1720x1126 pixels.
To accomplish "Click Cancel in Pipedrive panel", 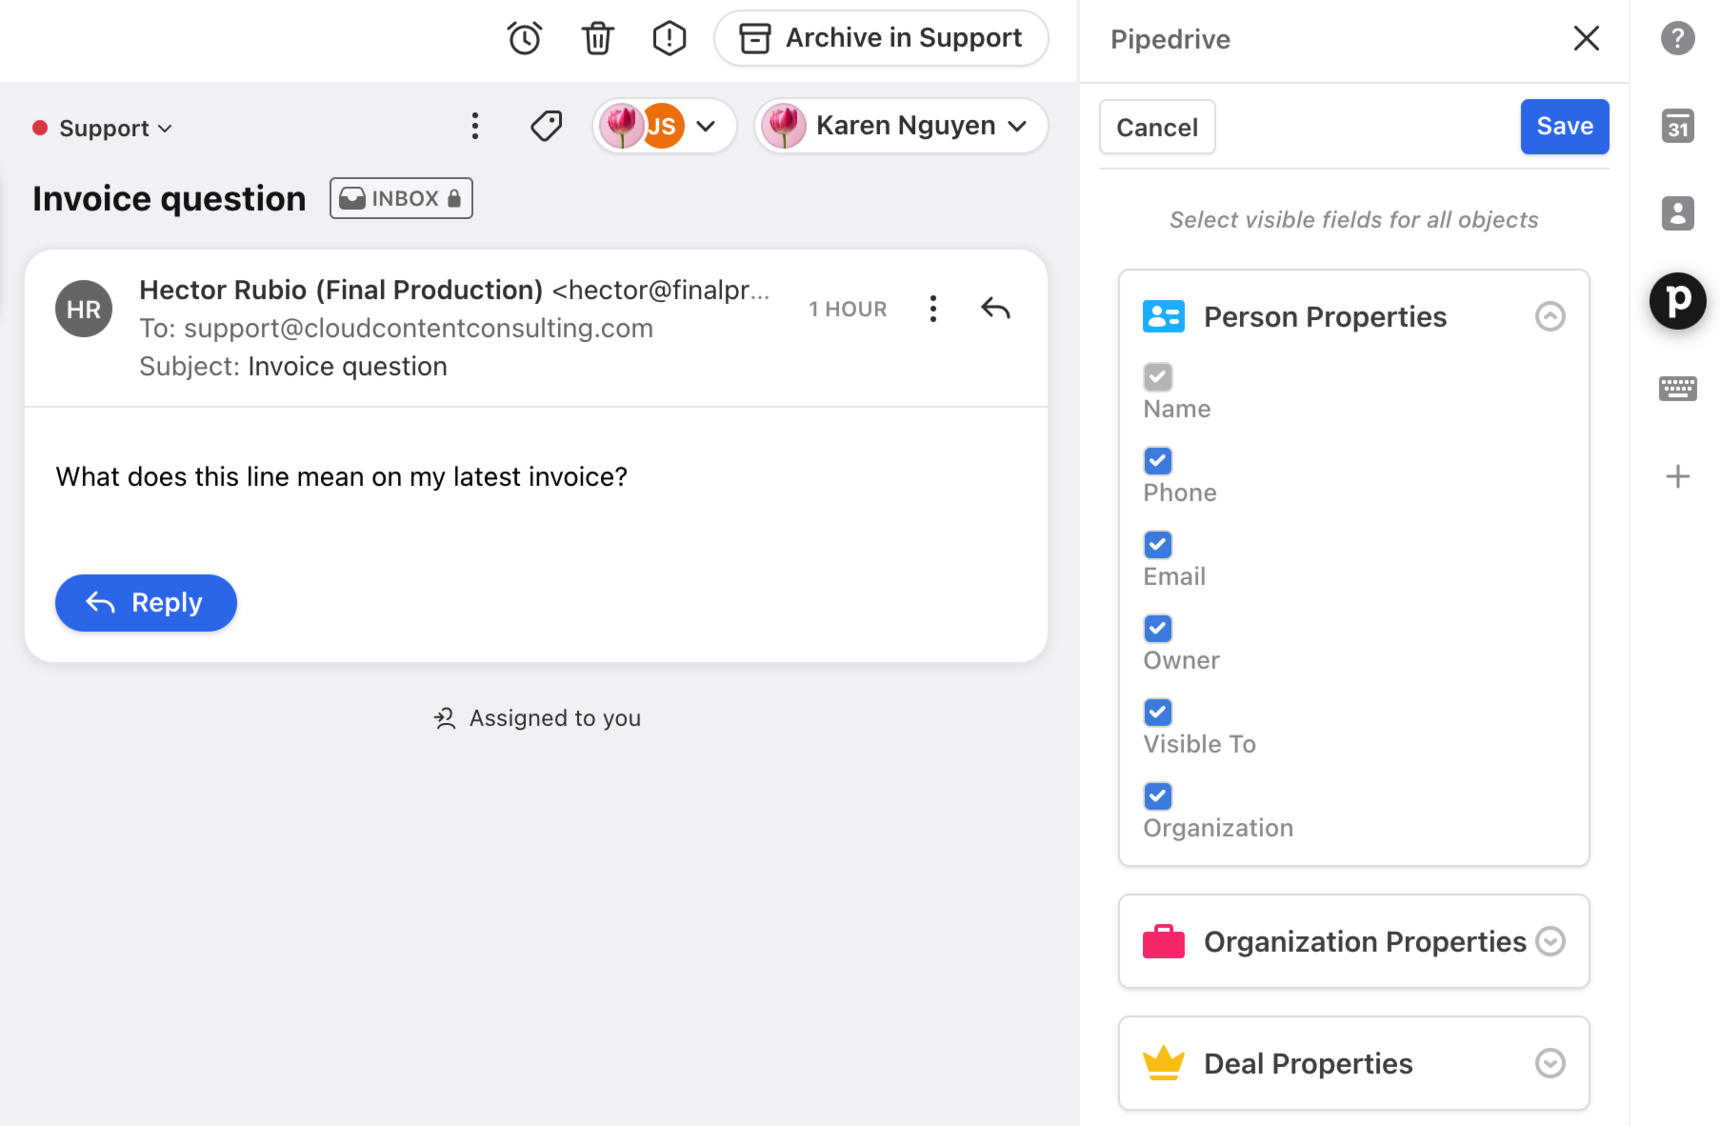I will point(1157,127).
